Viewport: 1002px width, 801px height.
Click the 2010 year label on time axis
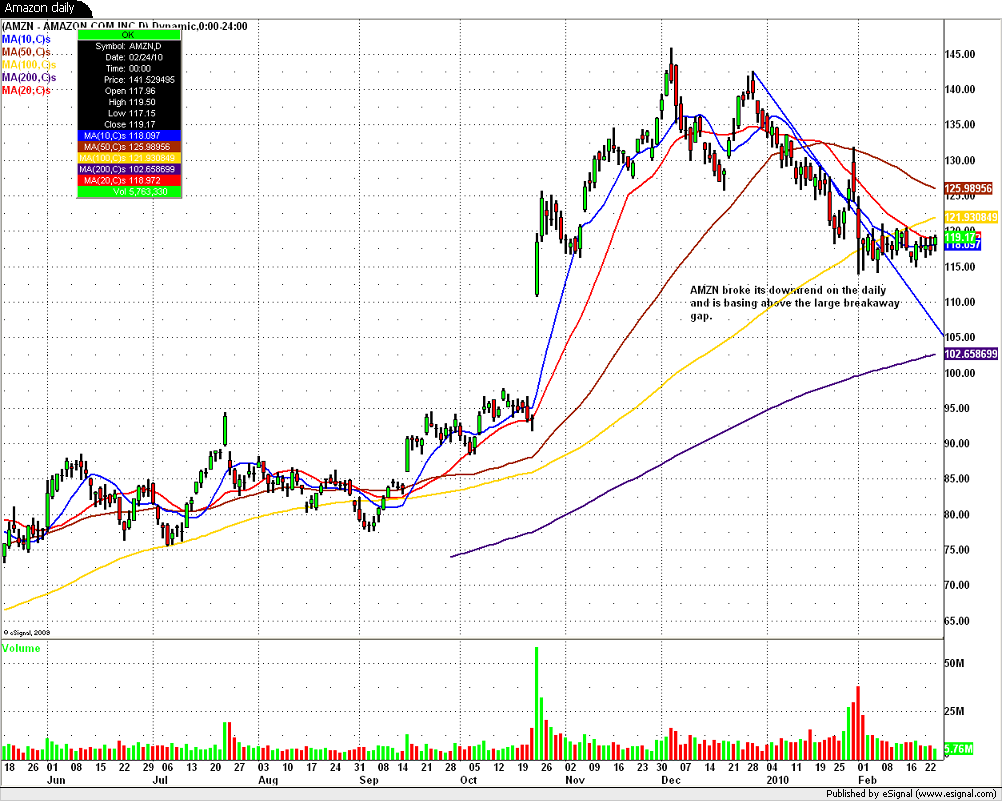tap(778, 781)
